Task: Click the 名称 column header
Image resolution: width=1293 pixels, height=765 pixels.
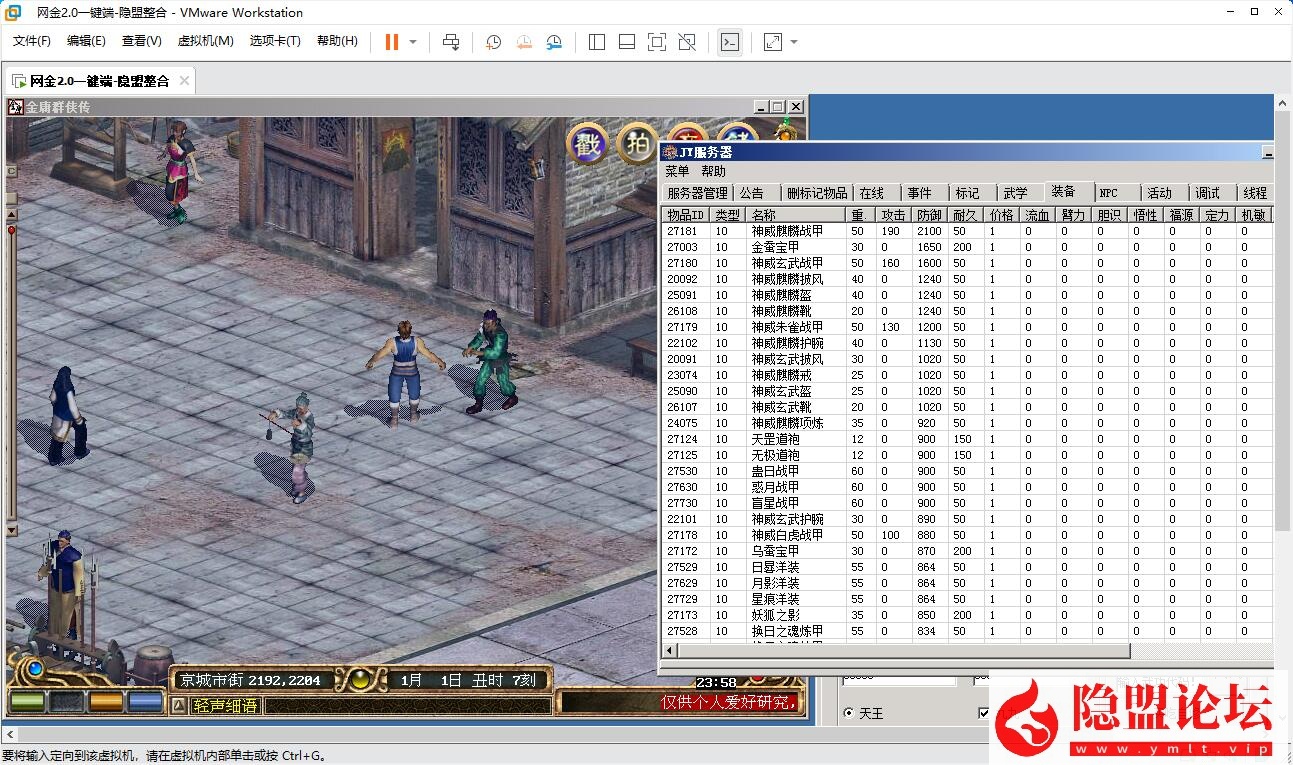Action: click(x=795, y=215)
